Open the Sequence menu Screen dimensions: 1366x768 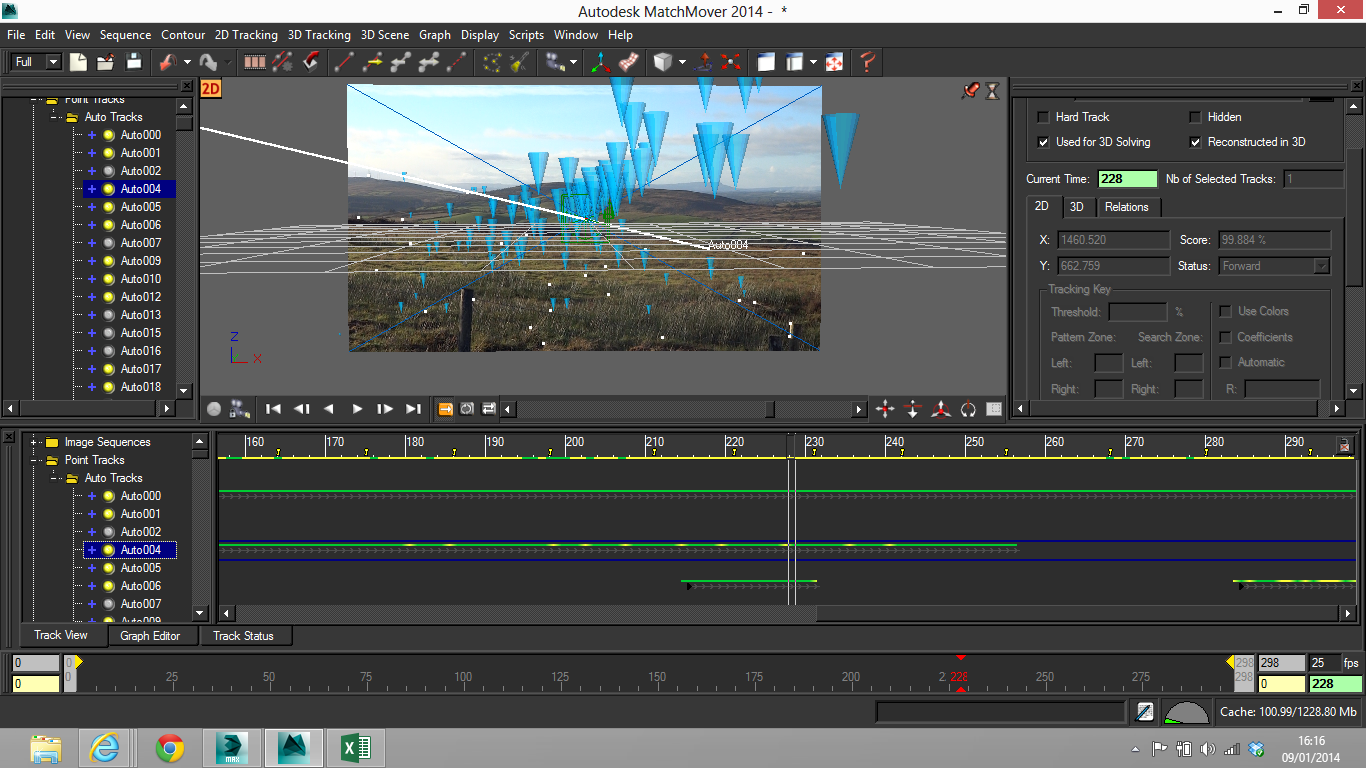pyautogui.click(x=125, y=34)
